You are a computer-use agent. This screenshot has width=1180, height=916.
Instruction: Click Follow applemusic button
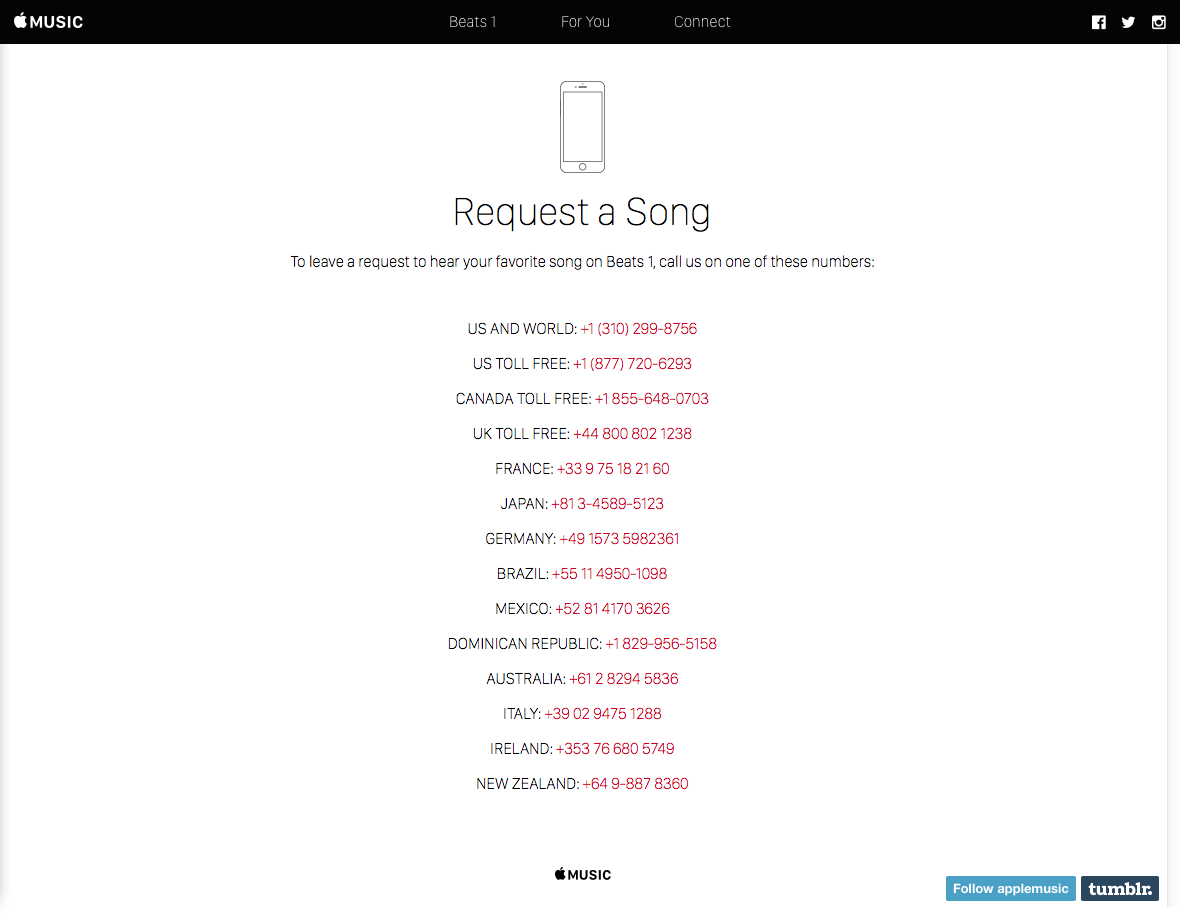(1011, 888)
